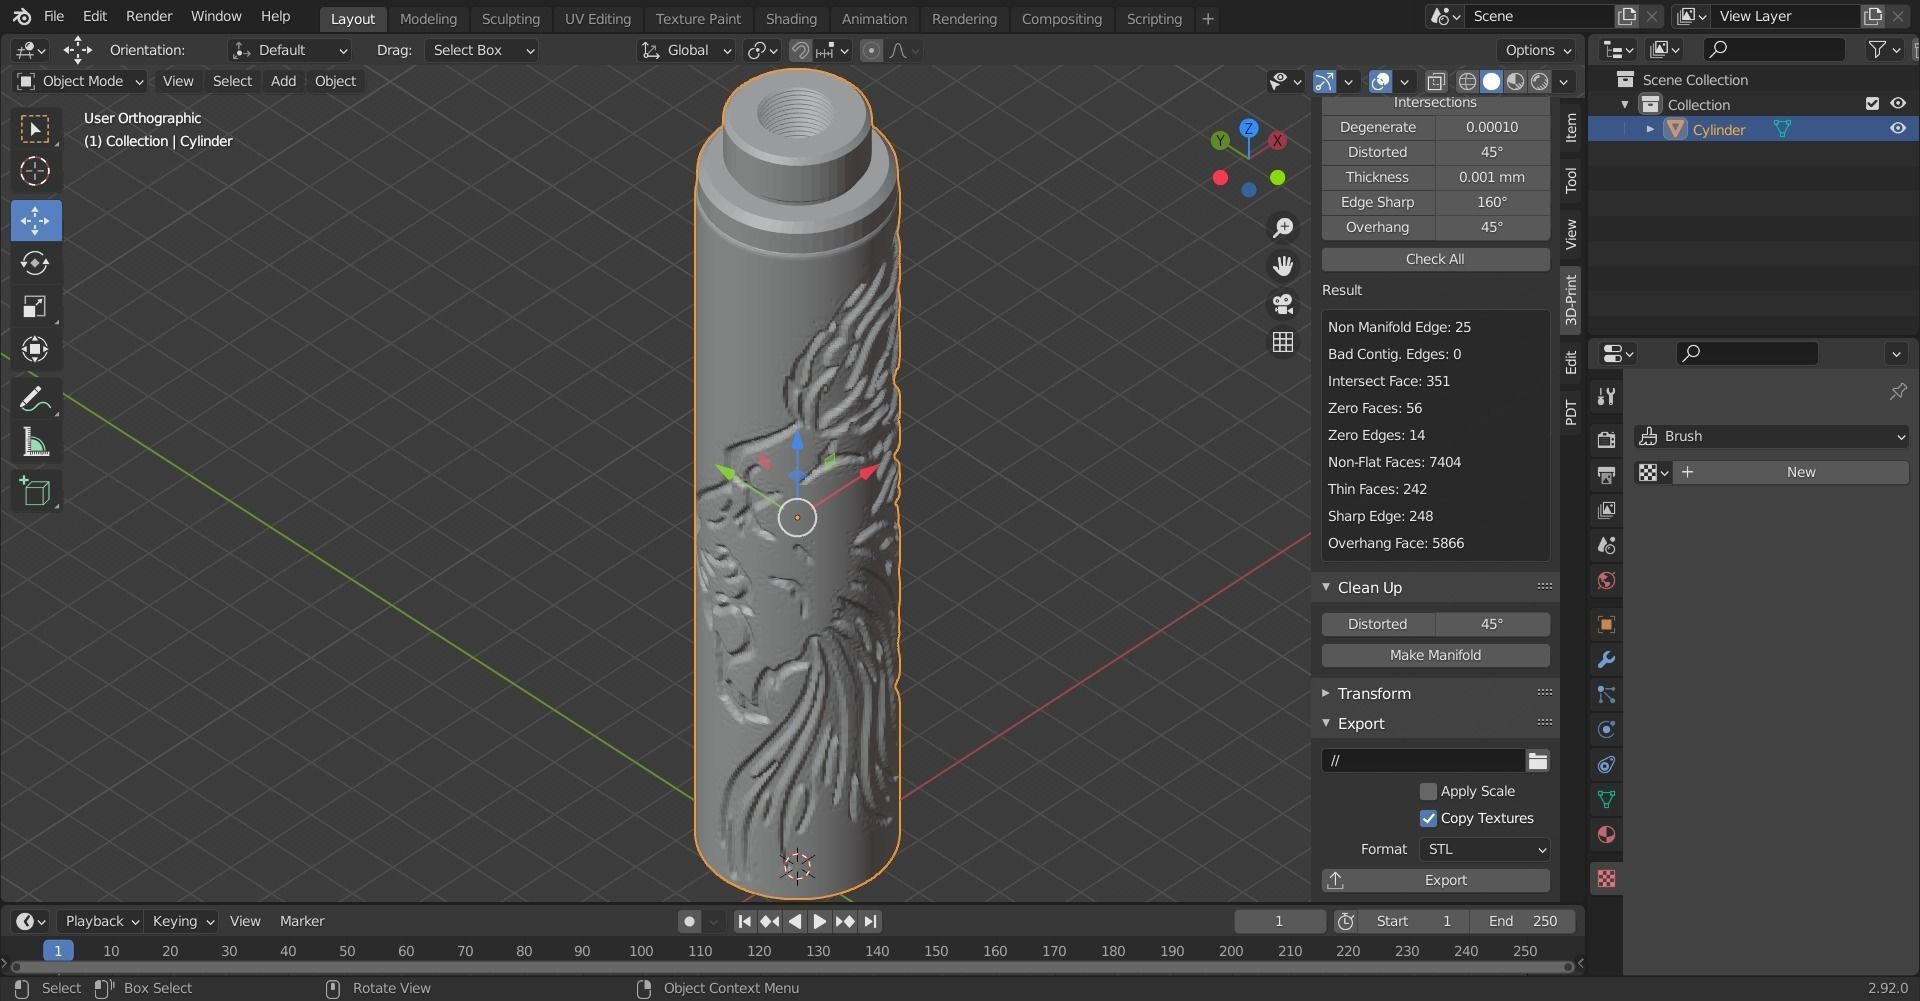
Task: Select the Move tool
Action: pos(35,220)
